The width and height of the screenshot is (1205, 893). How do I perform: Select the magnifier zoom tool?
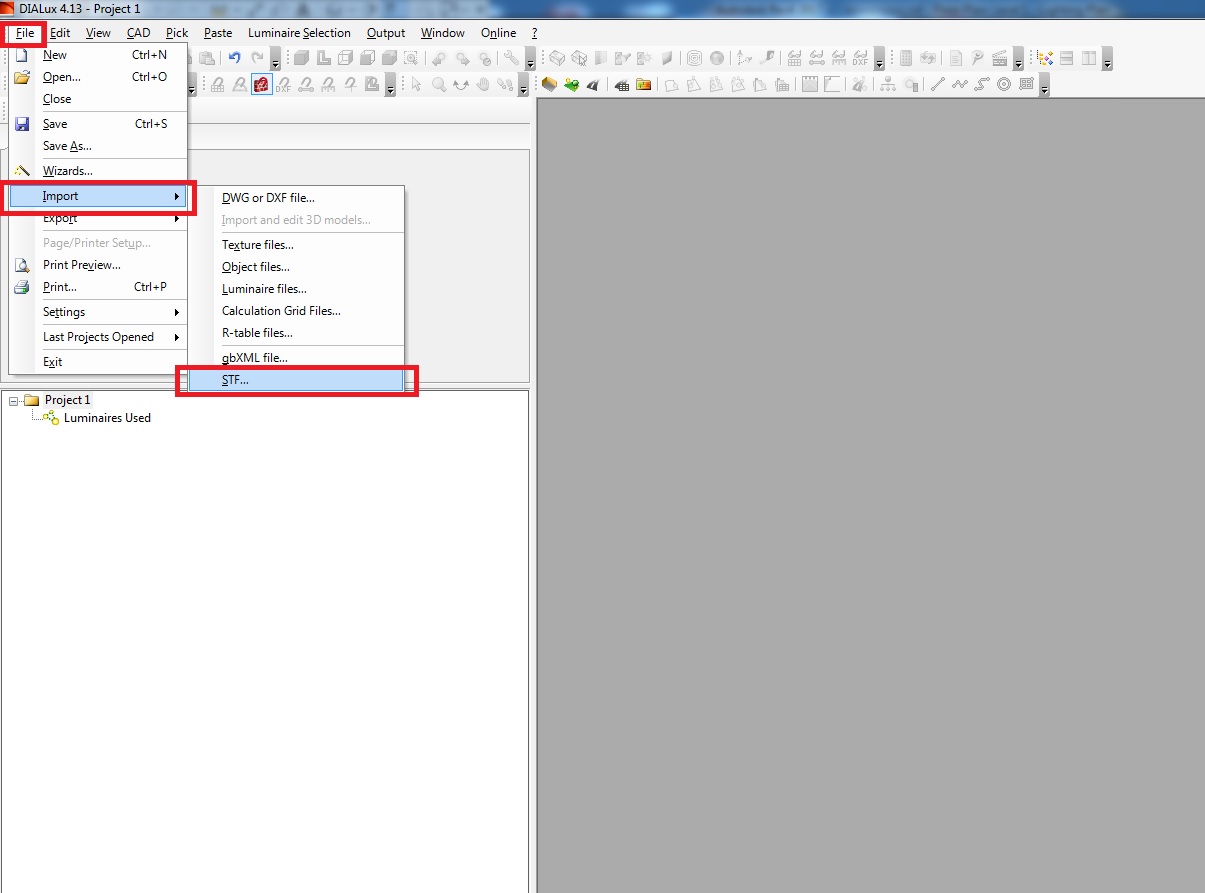pyautogui.click(x=439, y=84)
